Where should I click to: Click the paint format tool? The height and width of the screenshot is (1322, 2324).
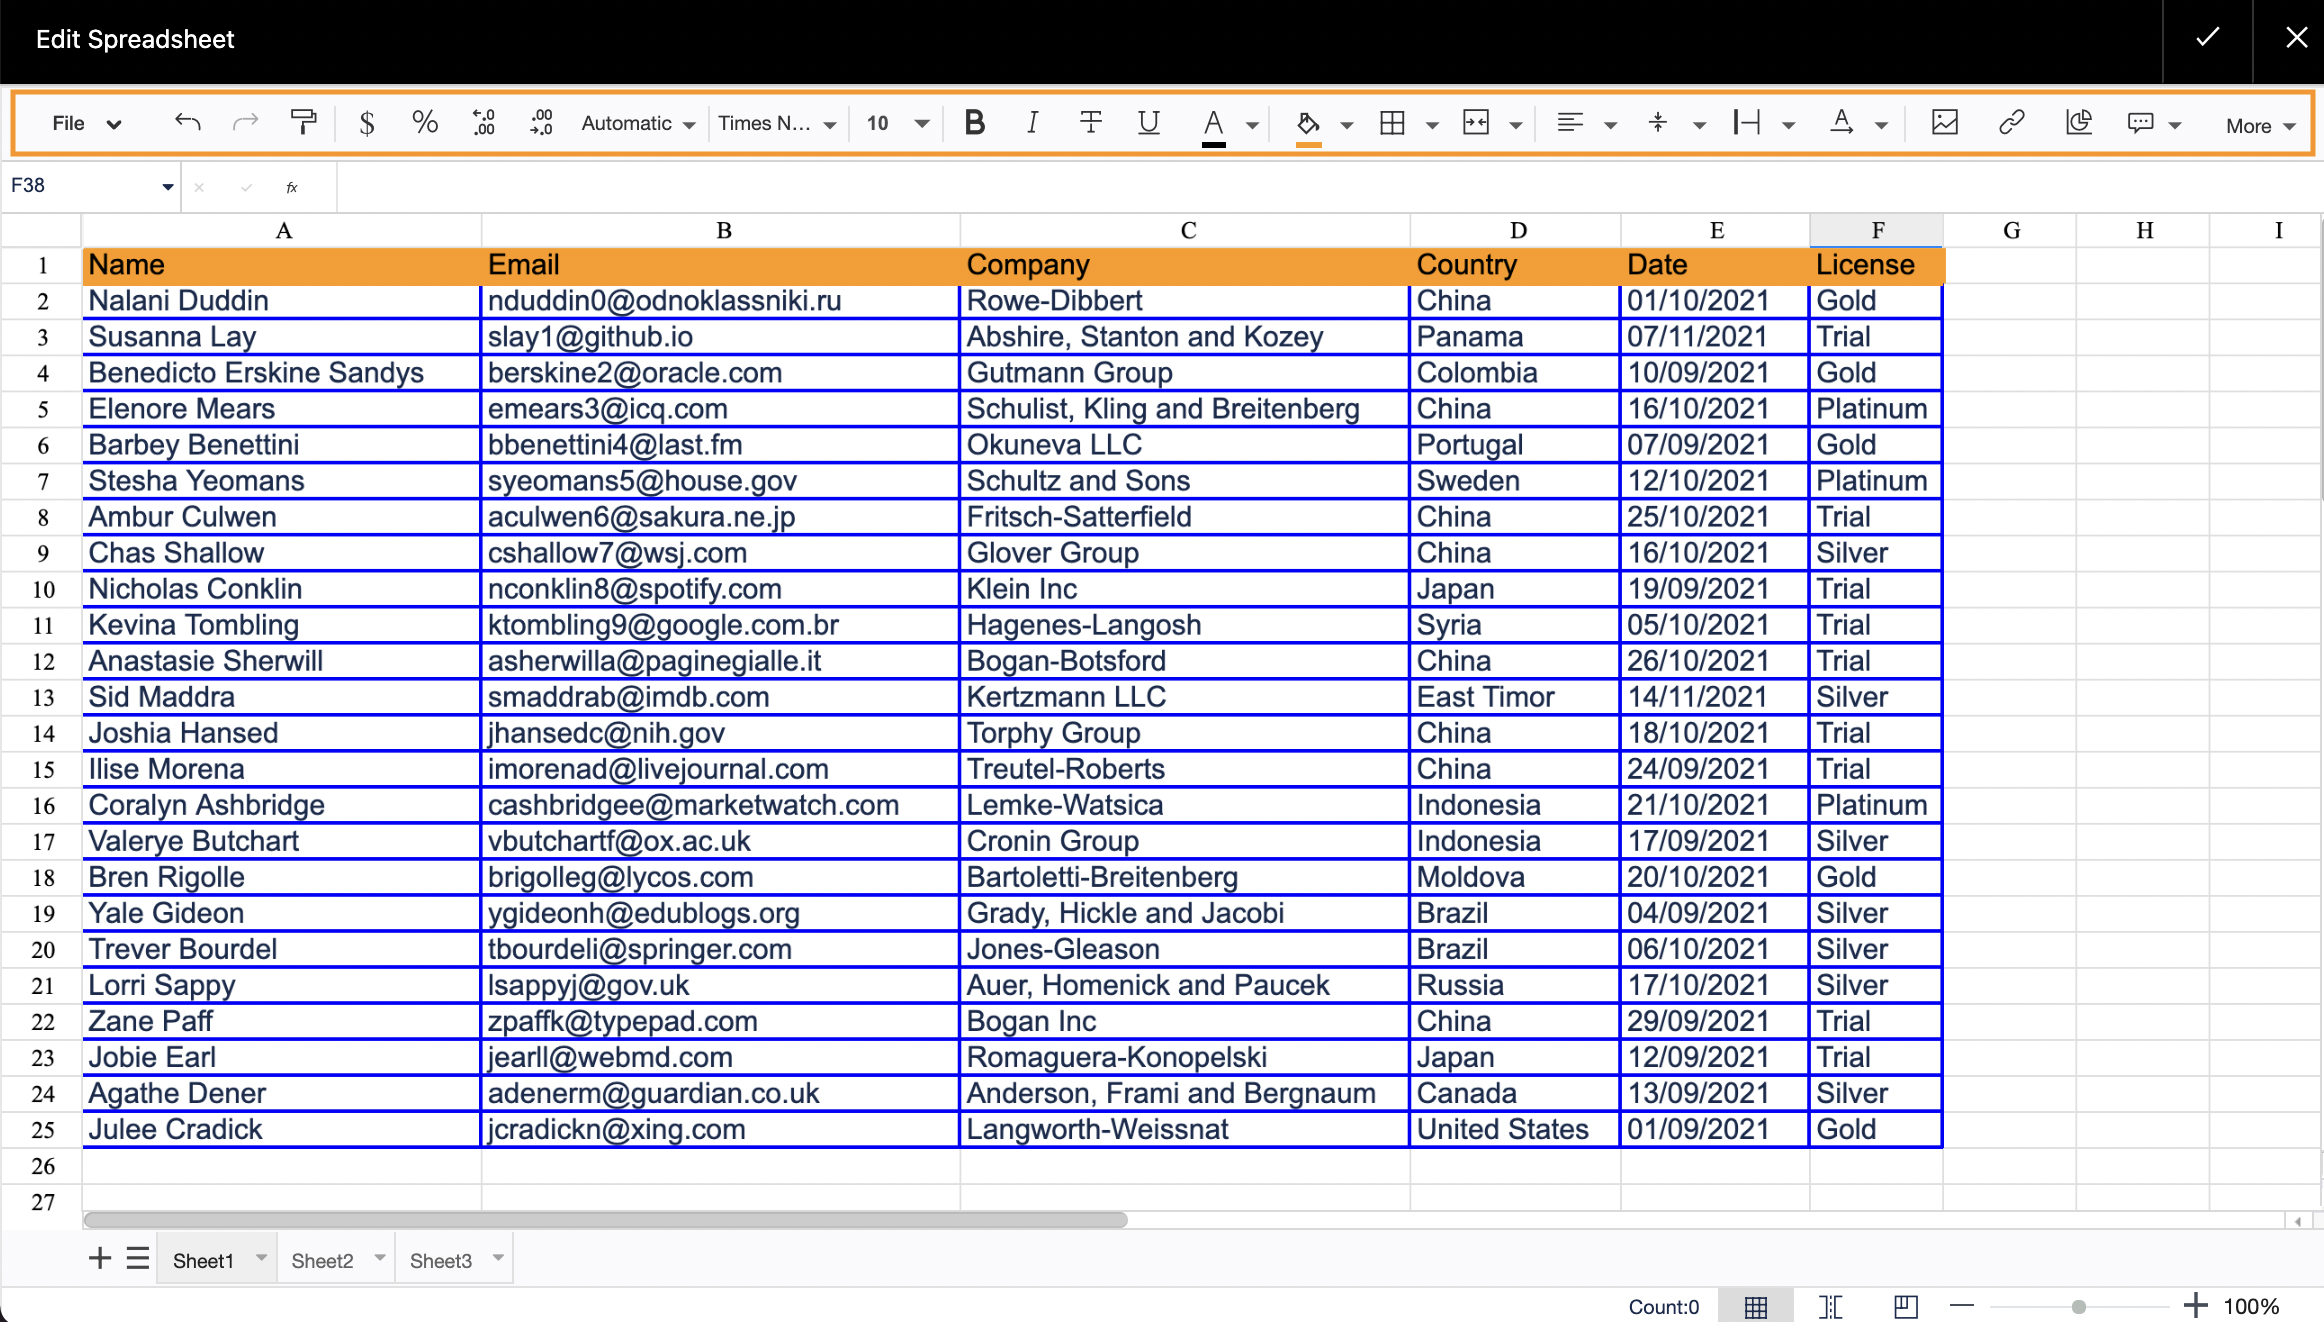click(304, 122)
